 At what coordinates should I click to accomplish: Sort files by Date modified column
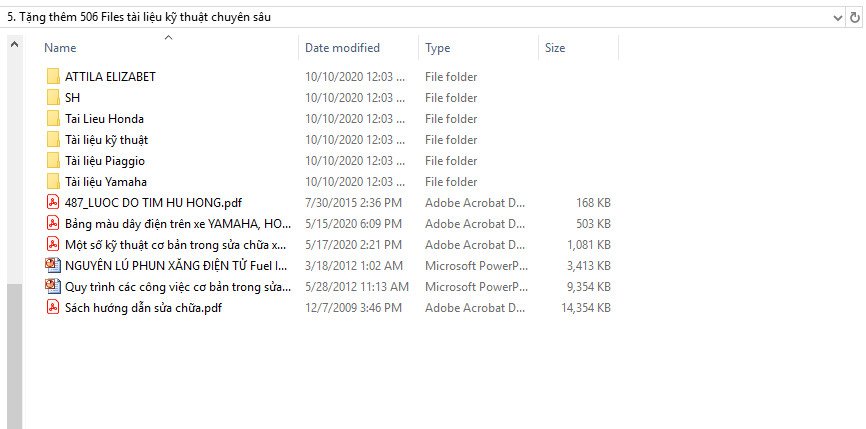(342, 48)
